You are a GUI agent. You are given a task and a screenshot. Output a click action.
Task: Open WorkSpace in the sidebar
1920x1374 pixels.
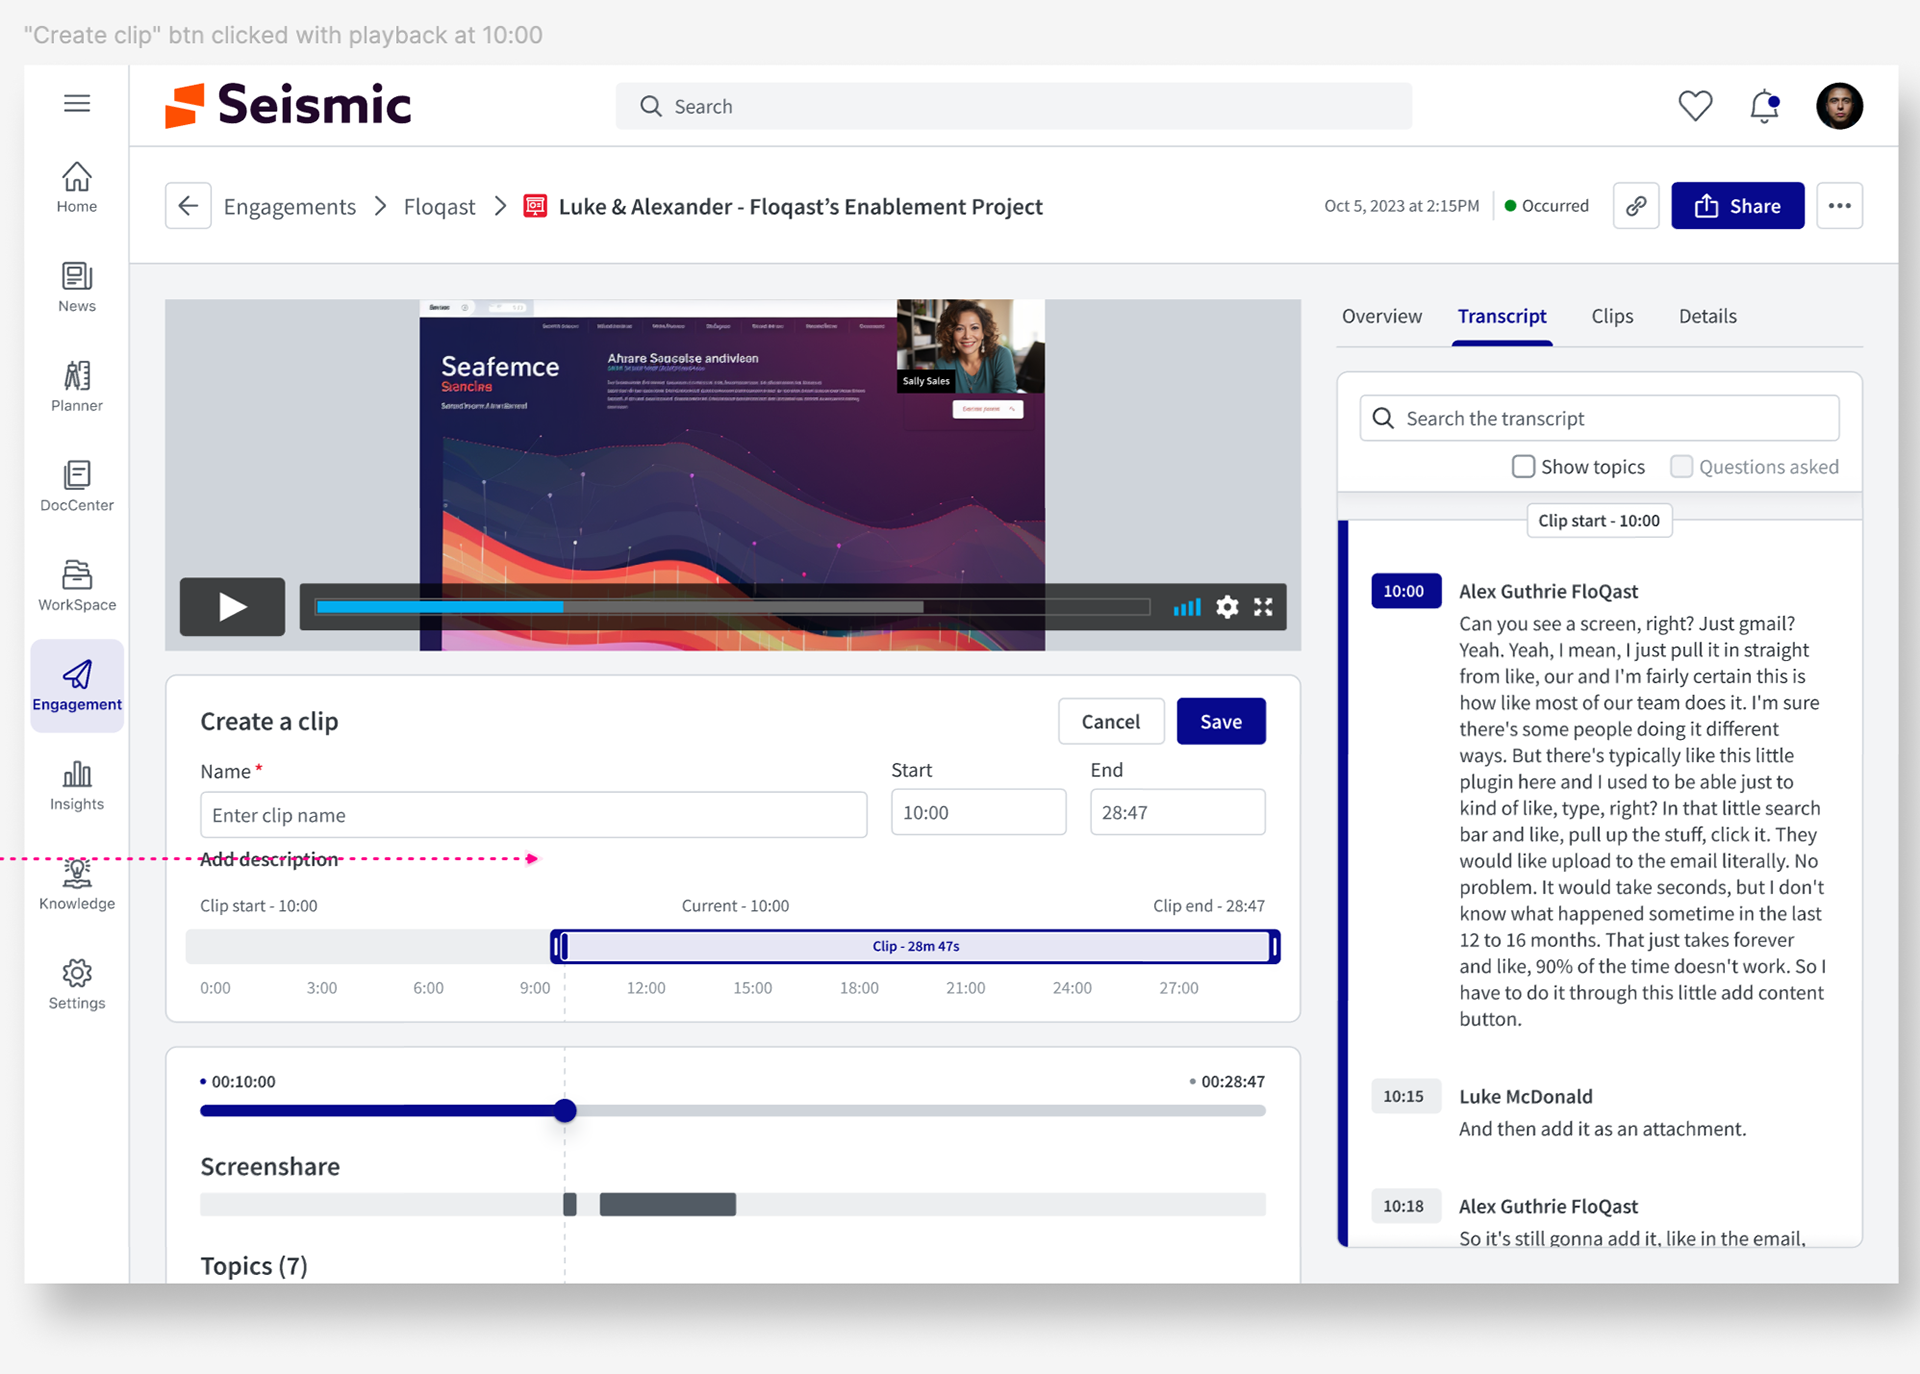click(x=77, y=585)
